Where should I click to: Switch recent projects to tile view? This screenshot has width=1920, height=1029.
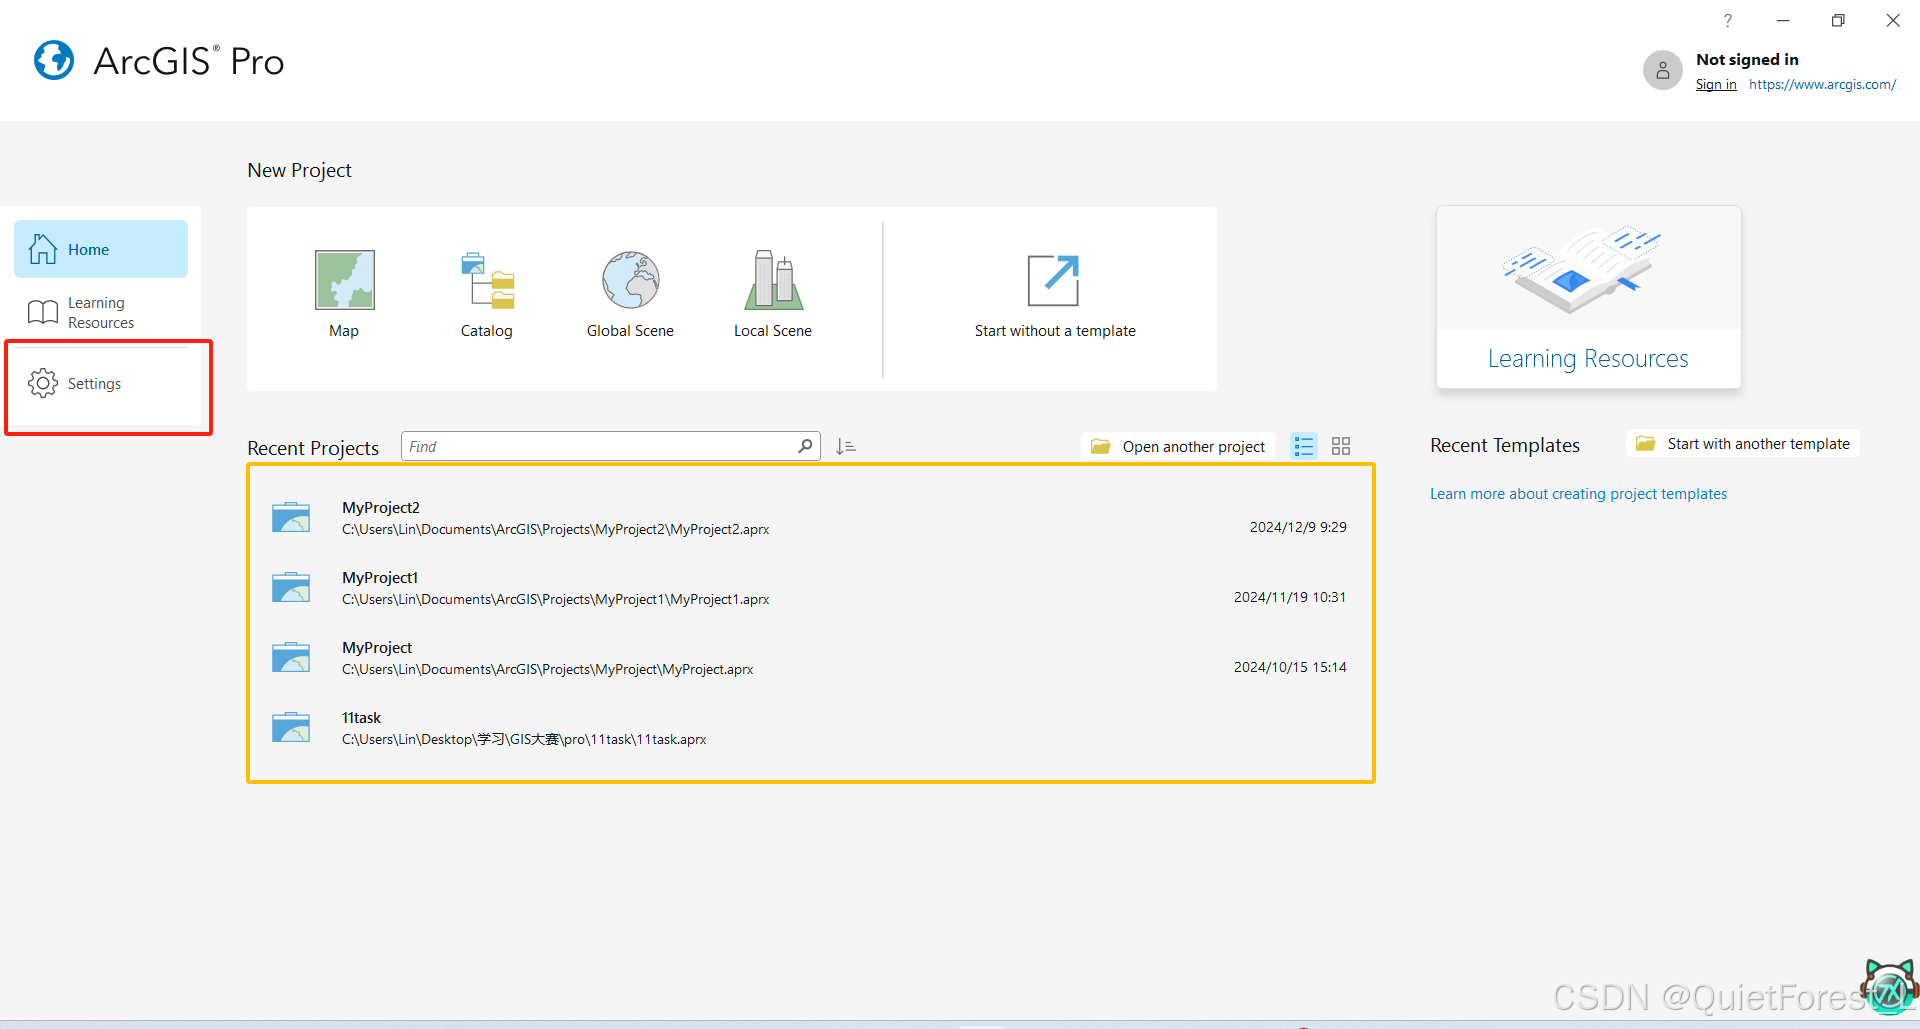pyautogui.click(x=1341, y=446)
